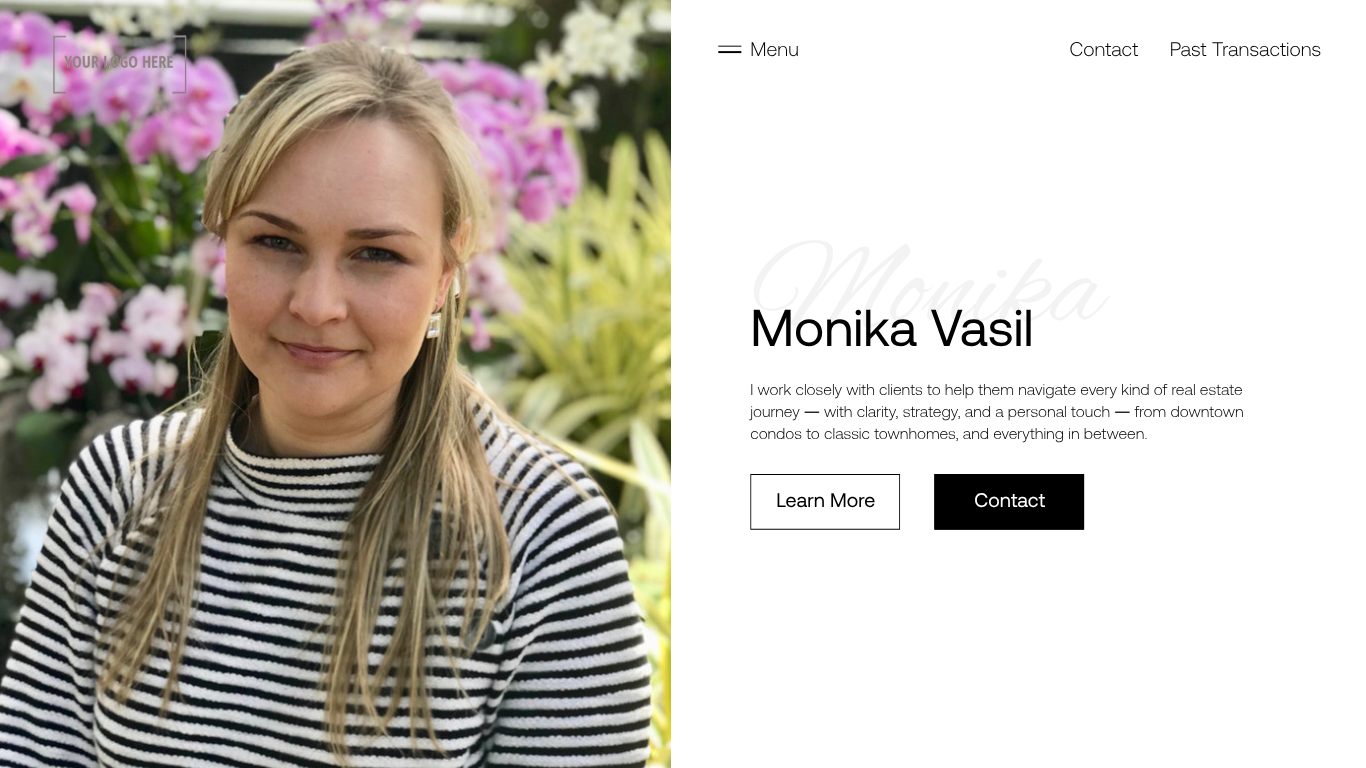The width and height of the screenshot is (1366, 768).
Task: Click the real estate description paragraph
Action: 997,412
